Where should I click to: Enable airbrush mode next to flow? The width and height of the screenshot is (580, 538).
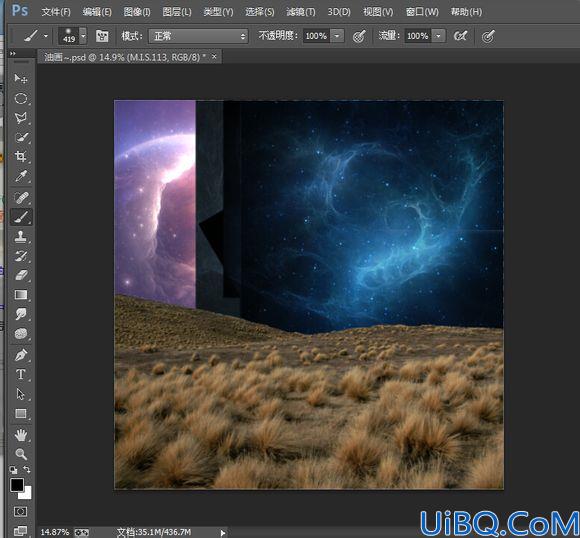coord(461,36)
